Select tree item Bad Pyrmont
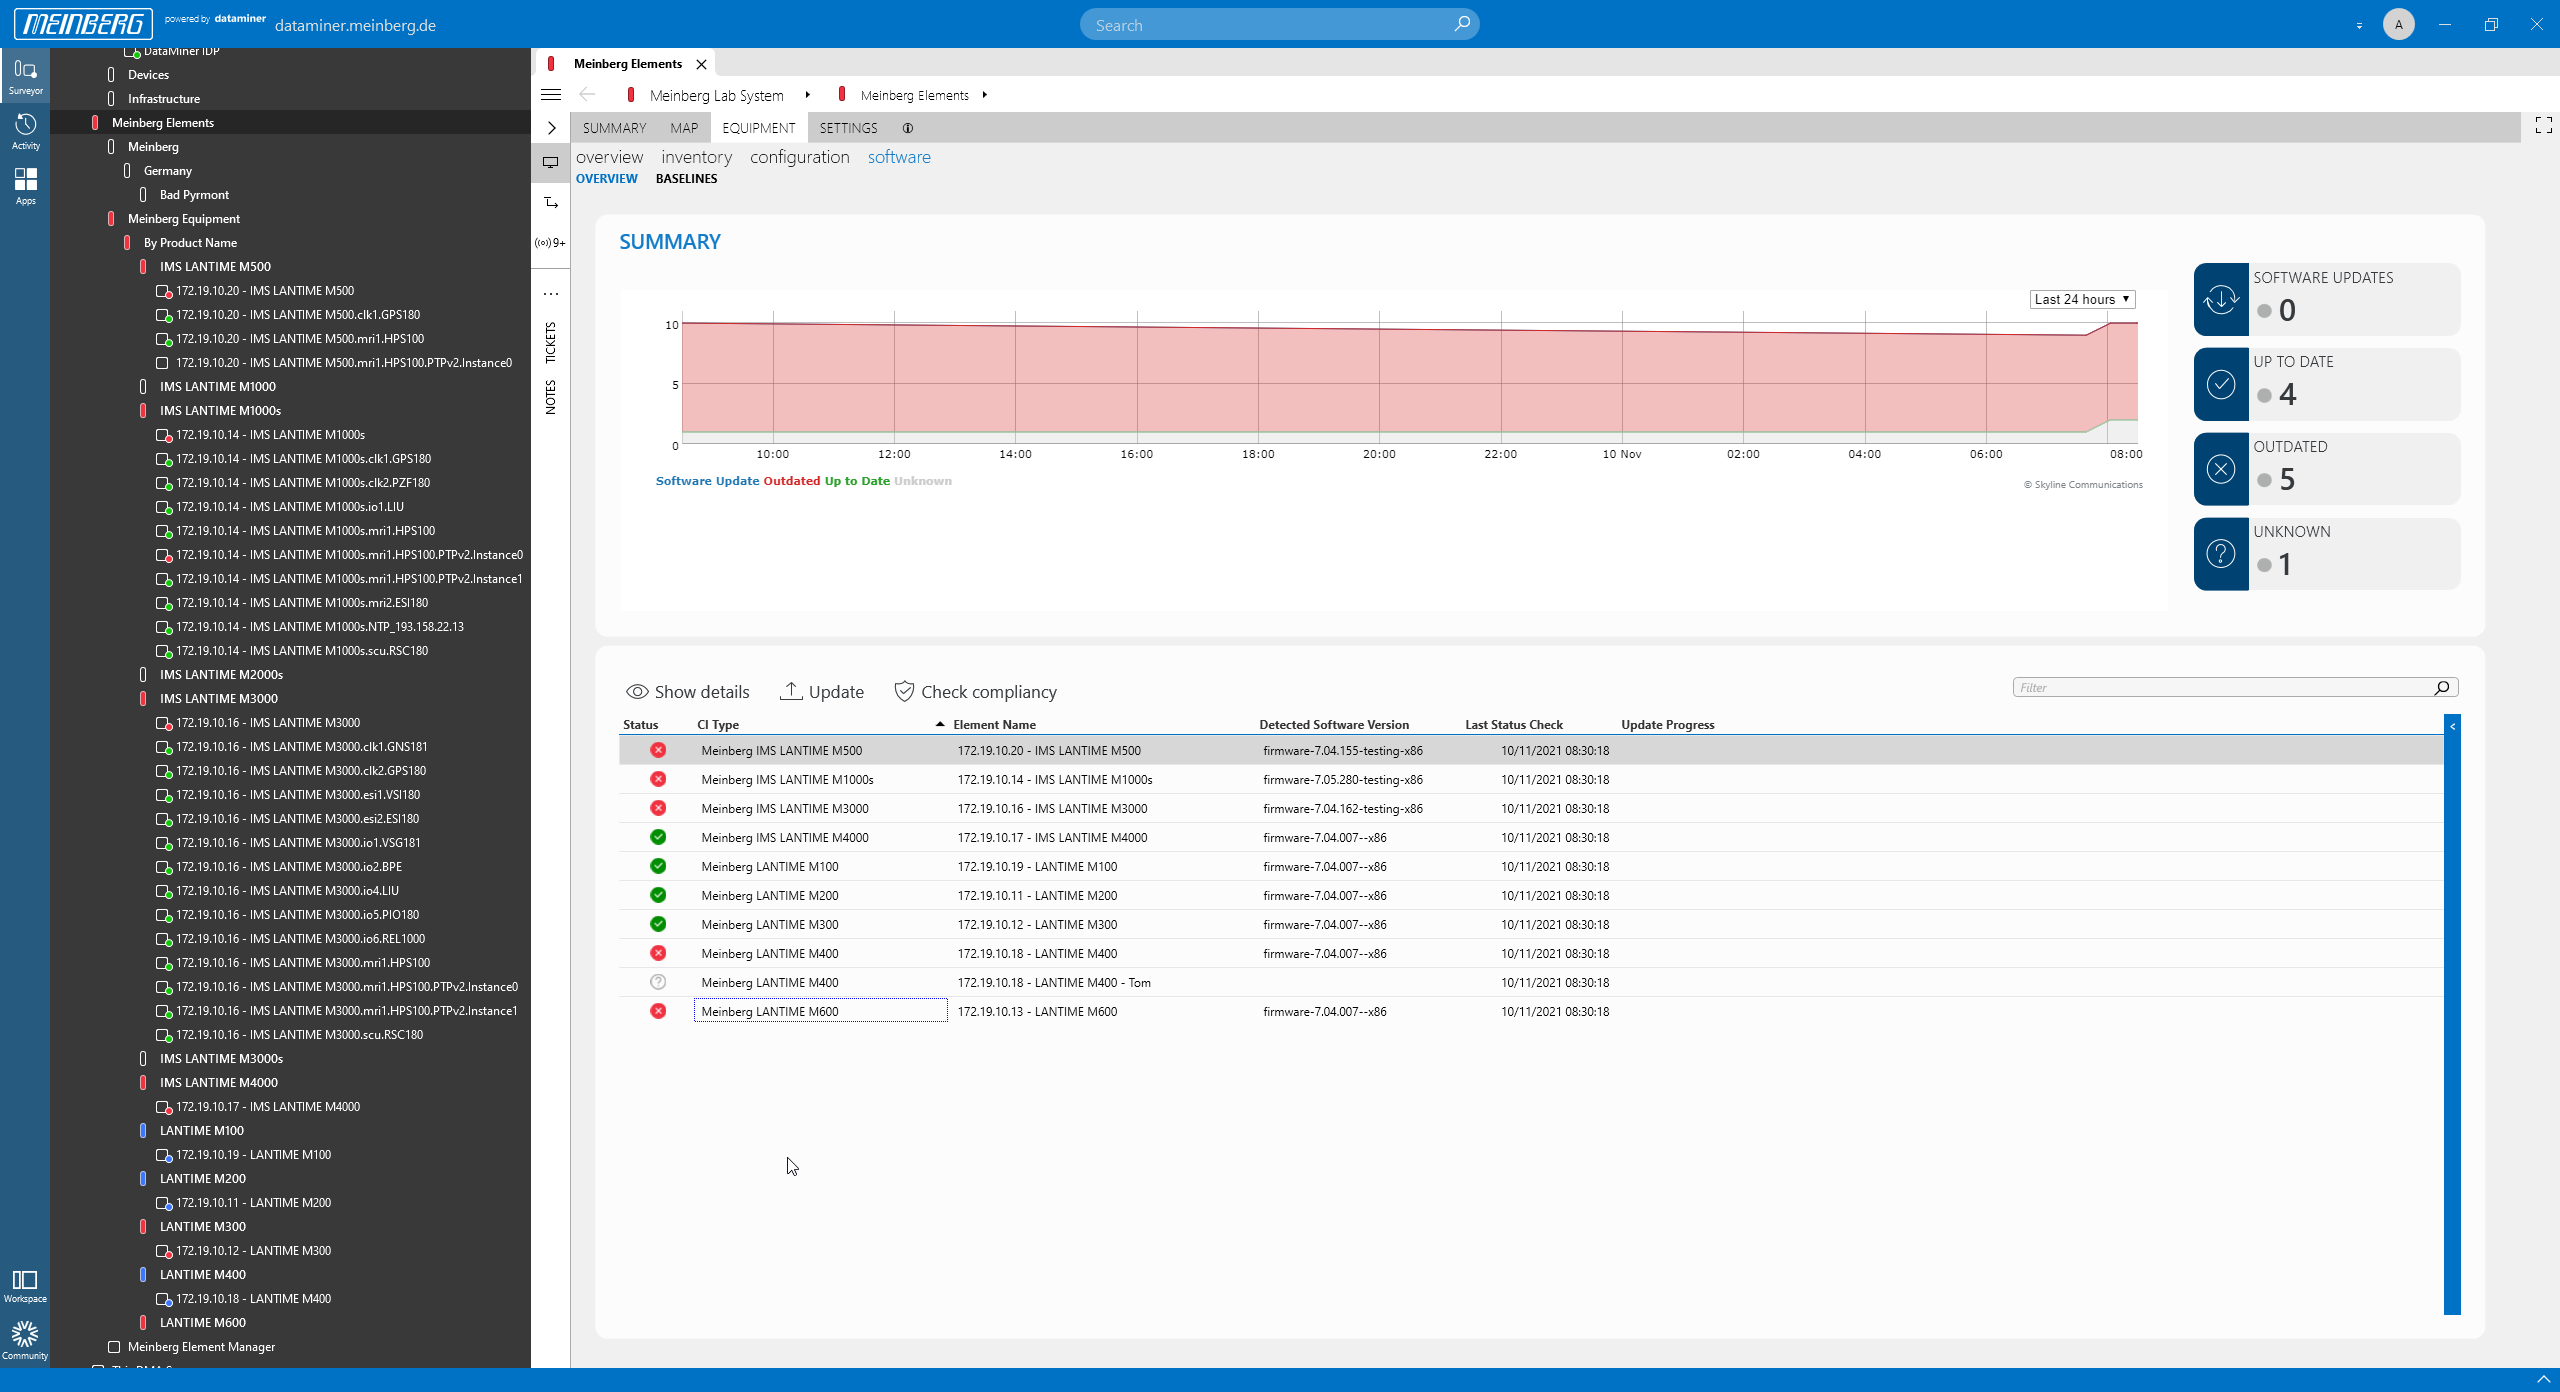Viewport: 2560px width, 1392px height. 194,195
